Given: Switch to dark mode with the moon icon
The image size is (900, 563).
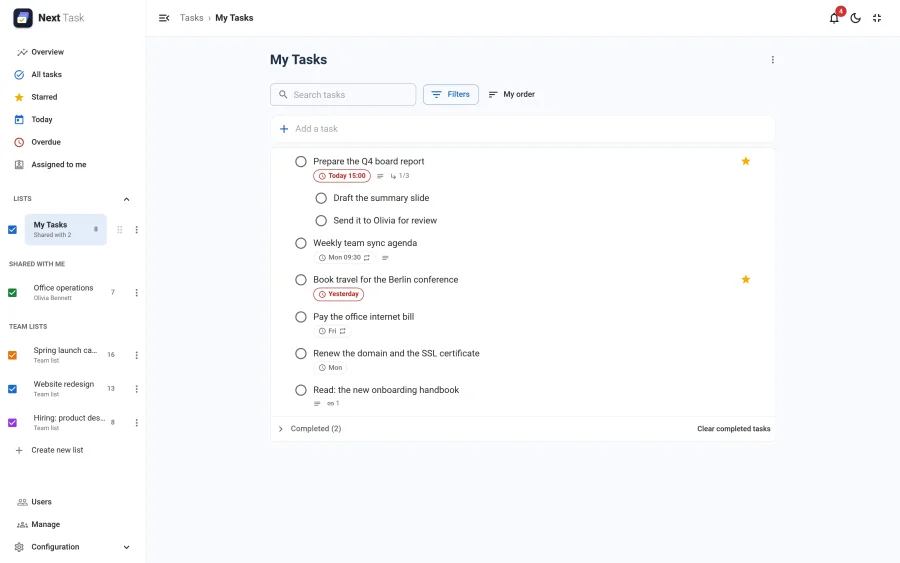Looking at the screenshot, I should click(x=855, y=18).
